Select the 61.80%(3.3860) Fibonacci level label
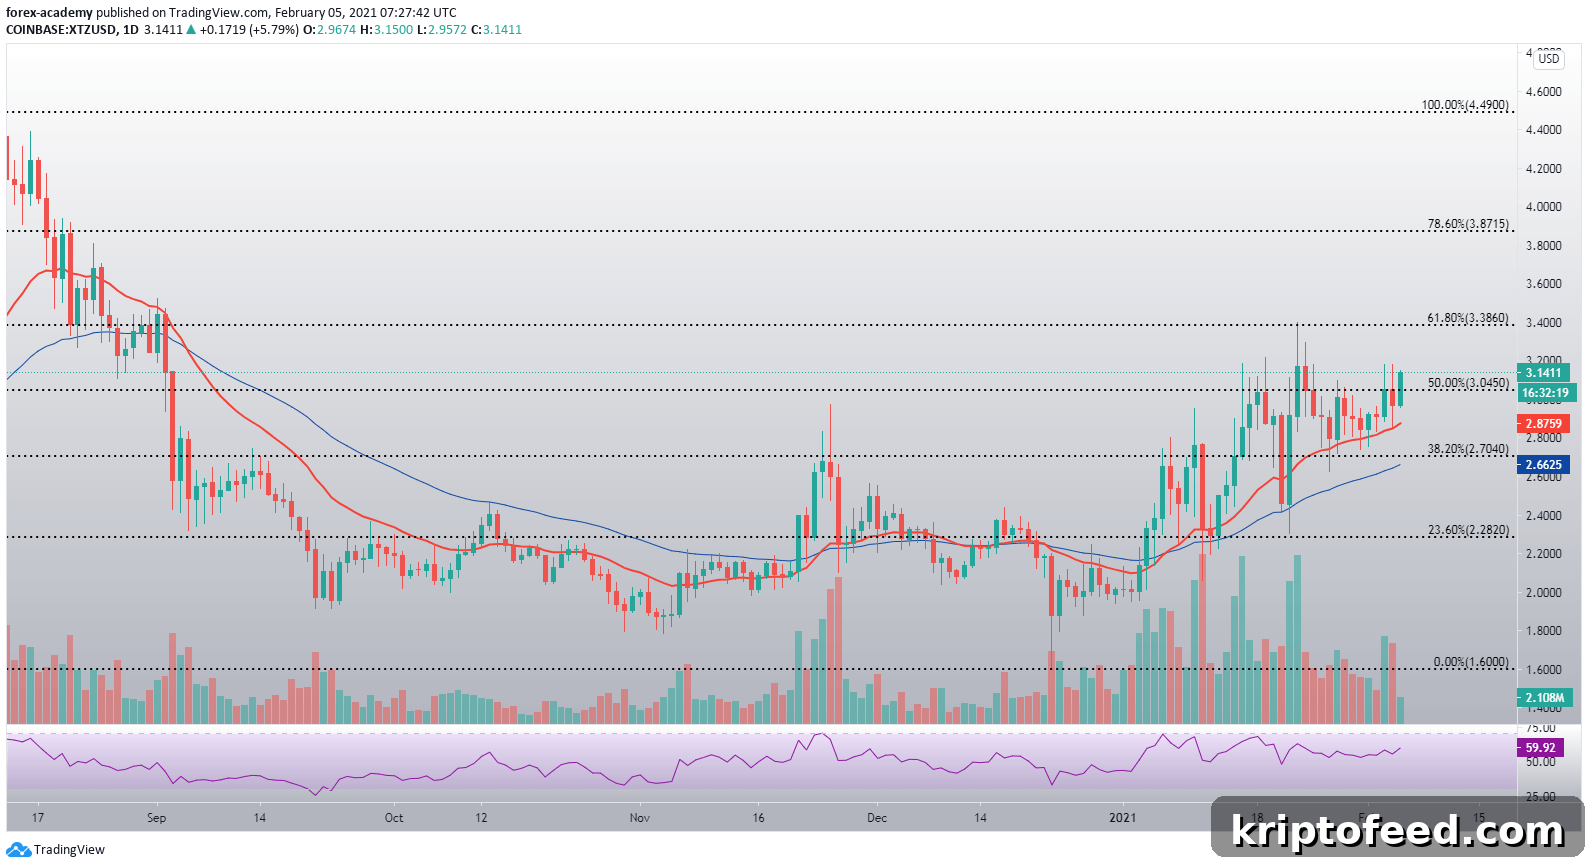 point(1468,318)
